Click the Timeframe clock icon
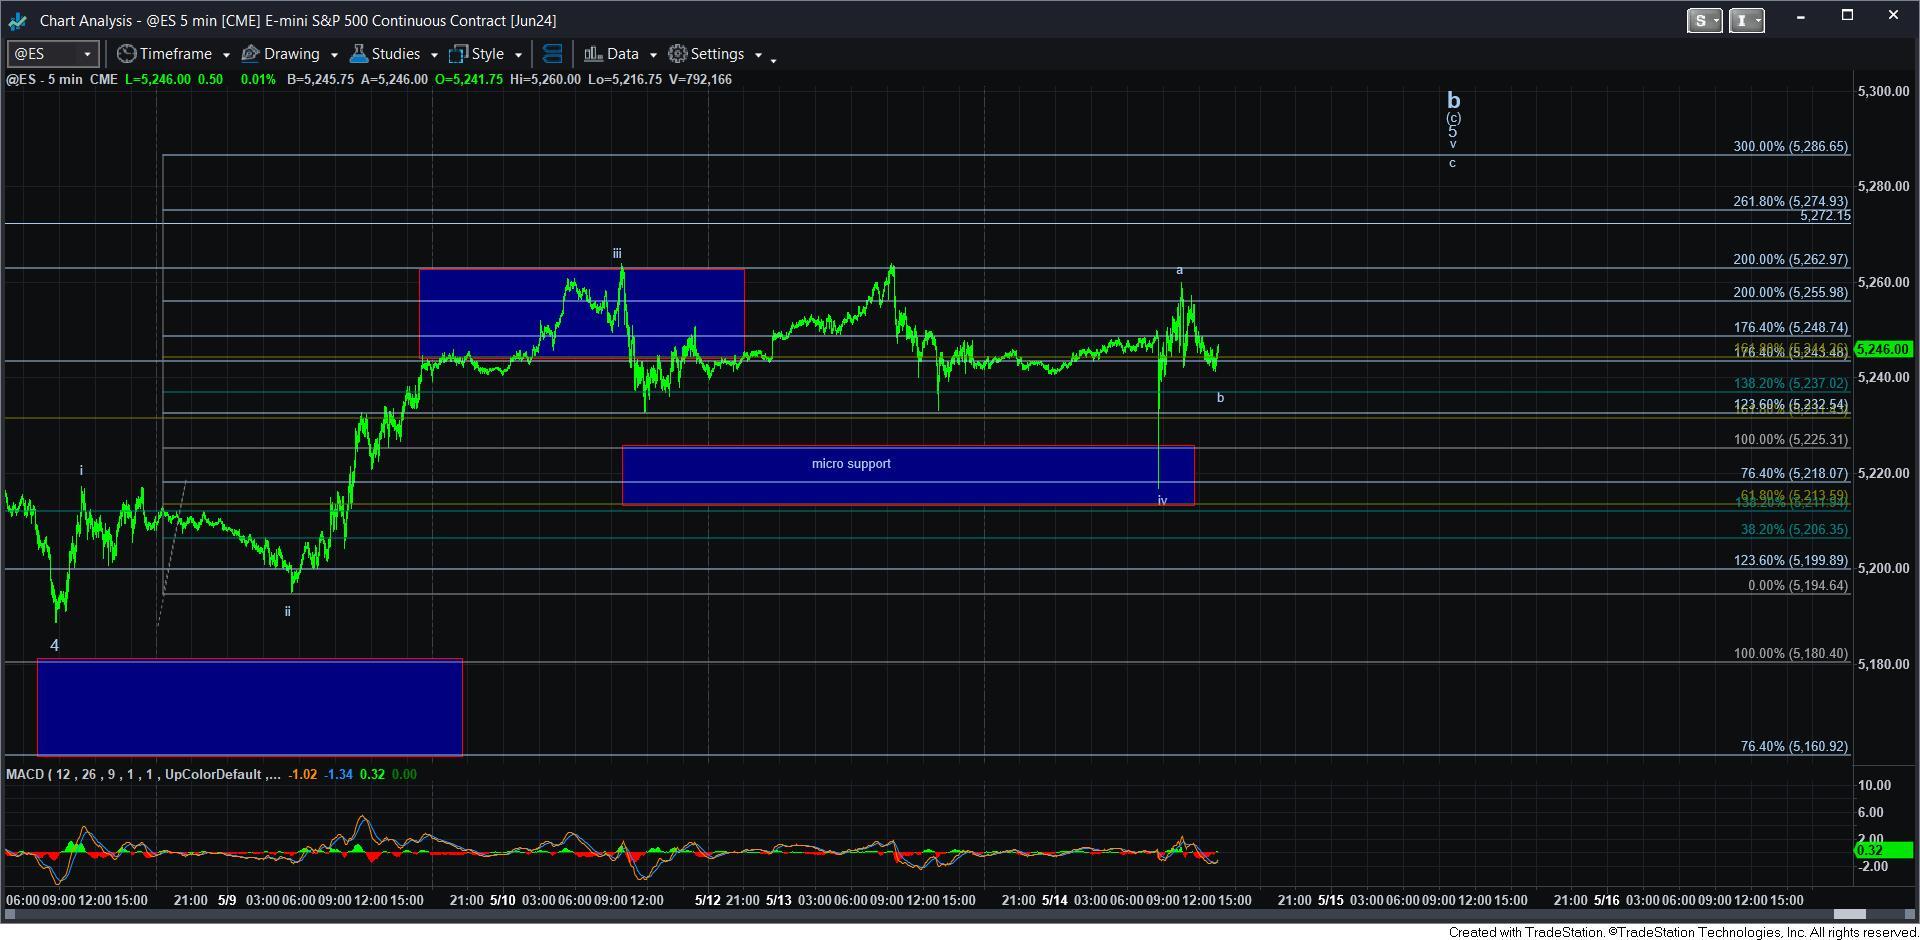Viewport: 1920px width, 940px height. 127,54
